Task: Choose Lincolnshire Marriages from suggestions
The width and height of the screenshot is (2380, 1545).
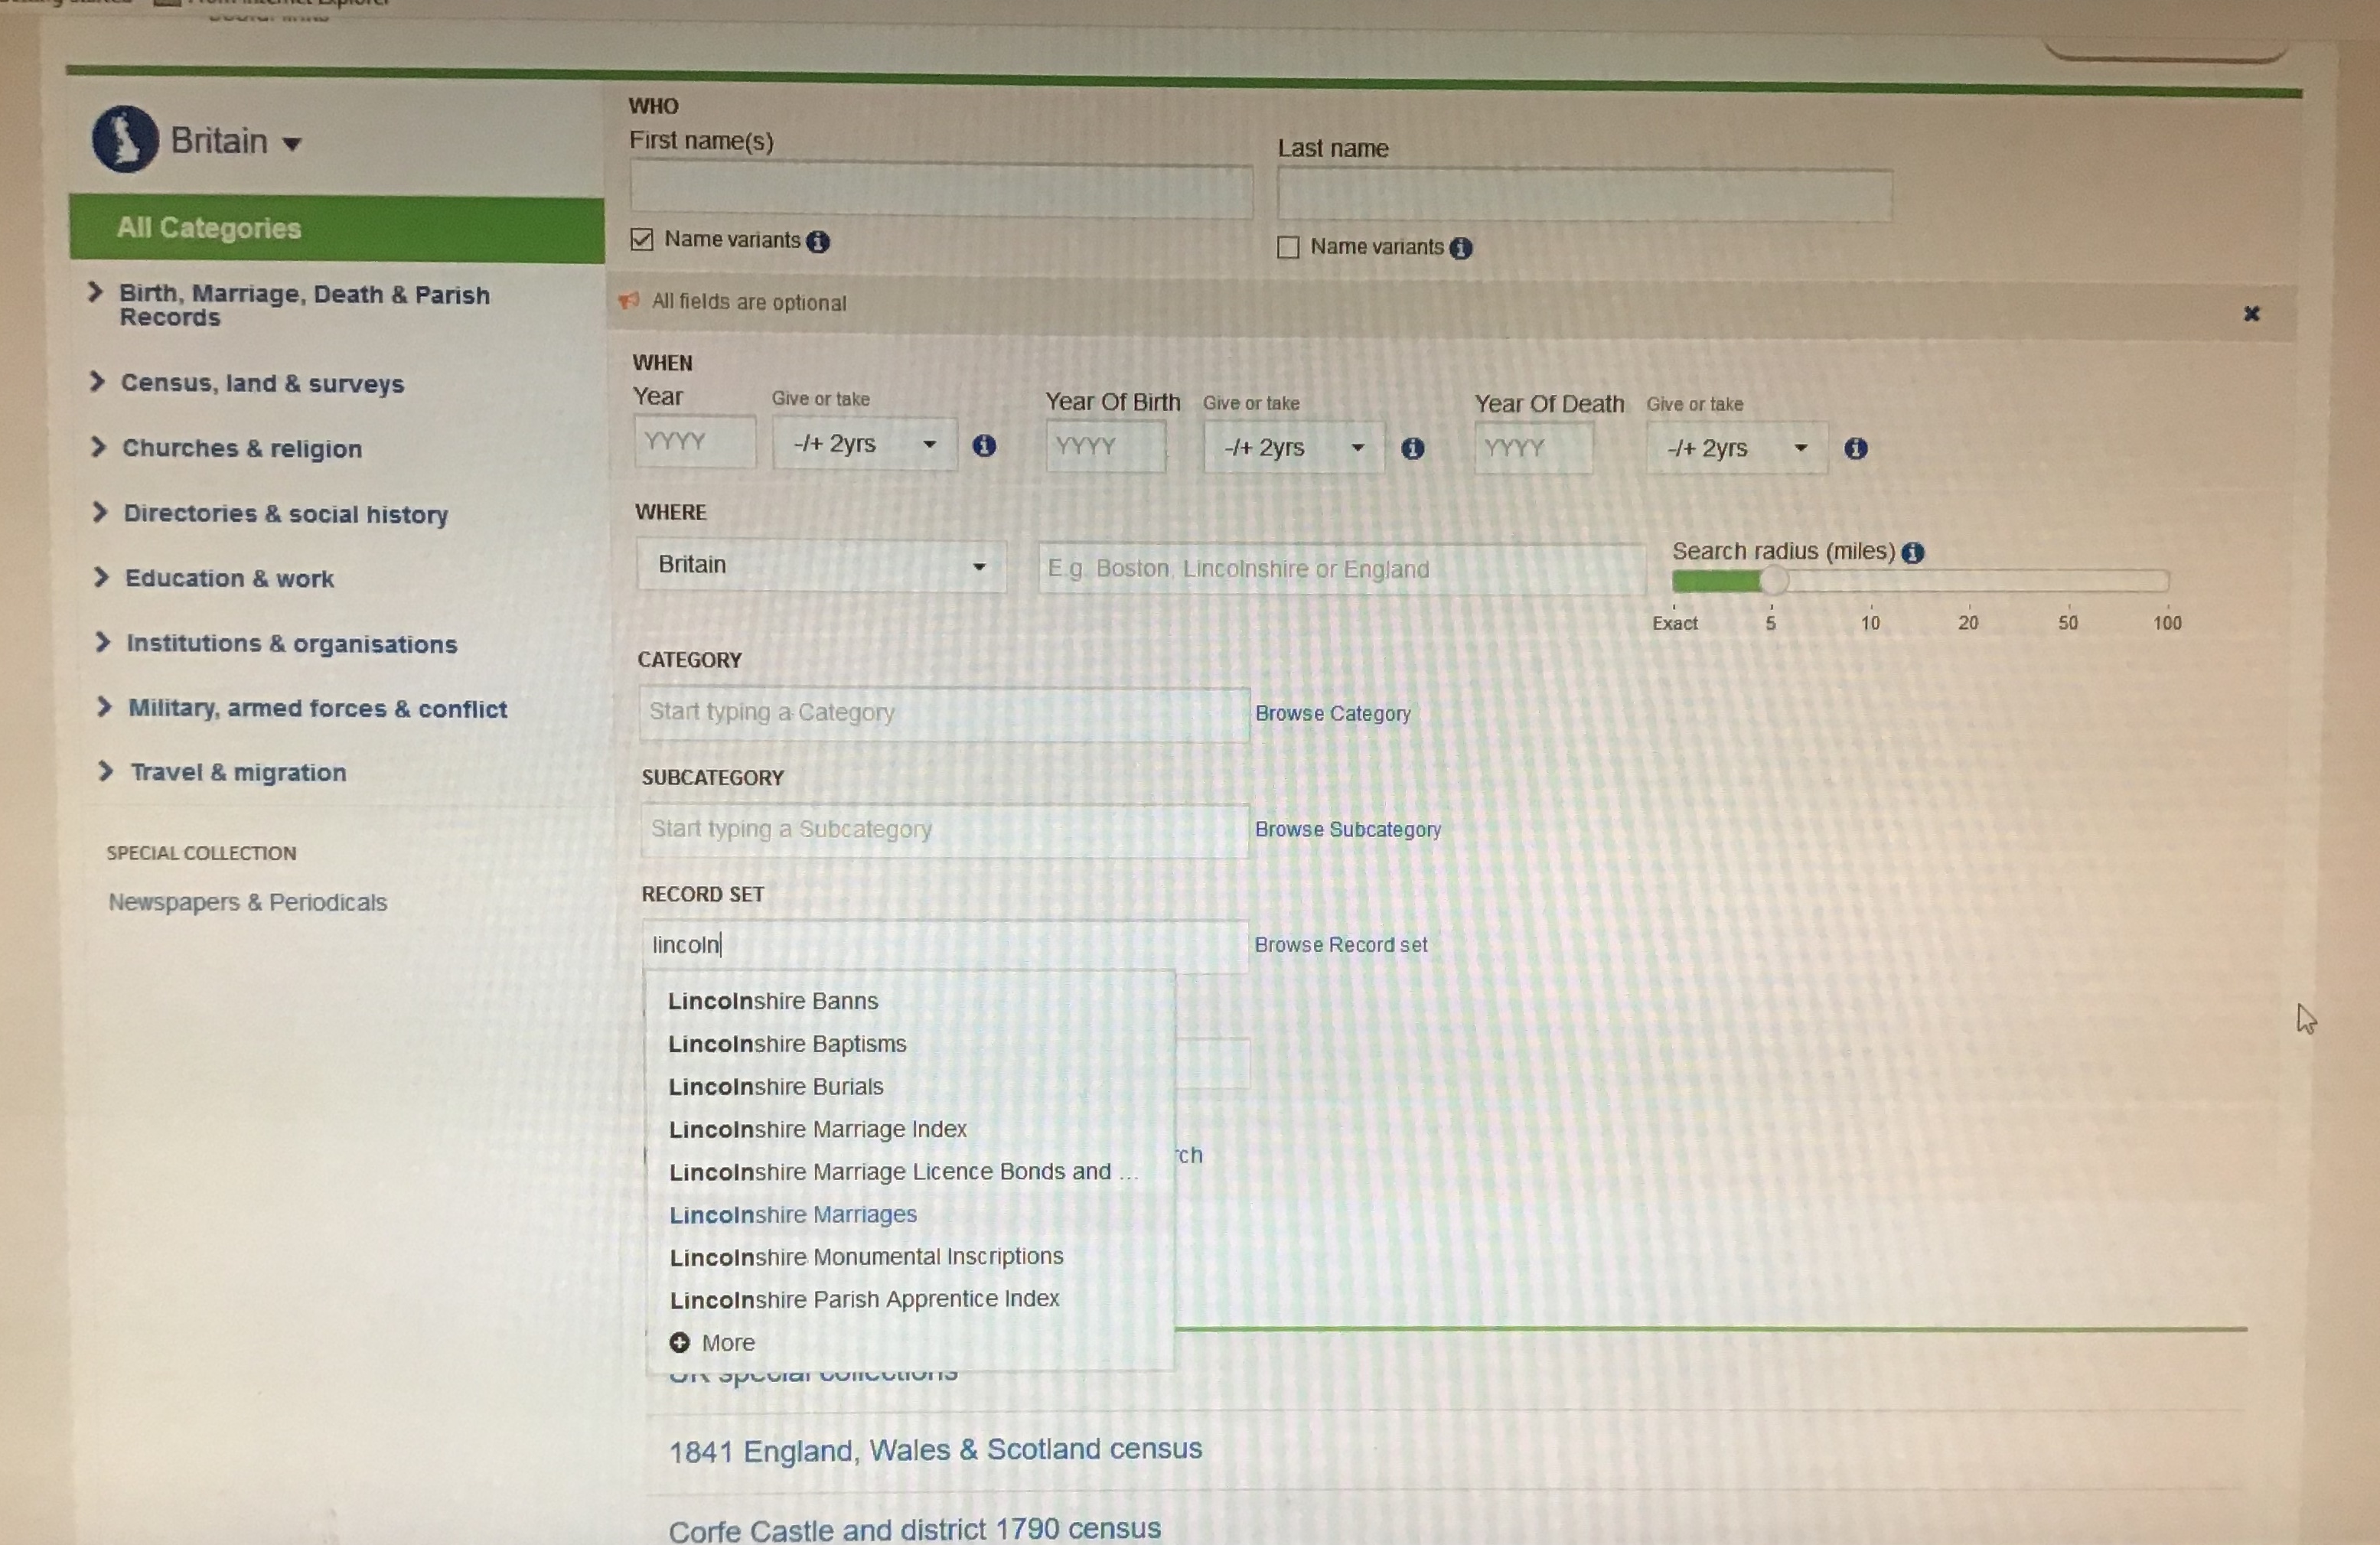Action: (x=793, y=1214)
